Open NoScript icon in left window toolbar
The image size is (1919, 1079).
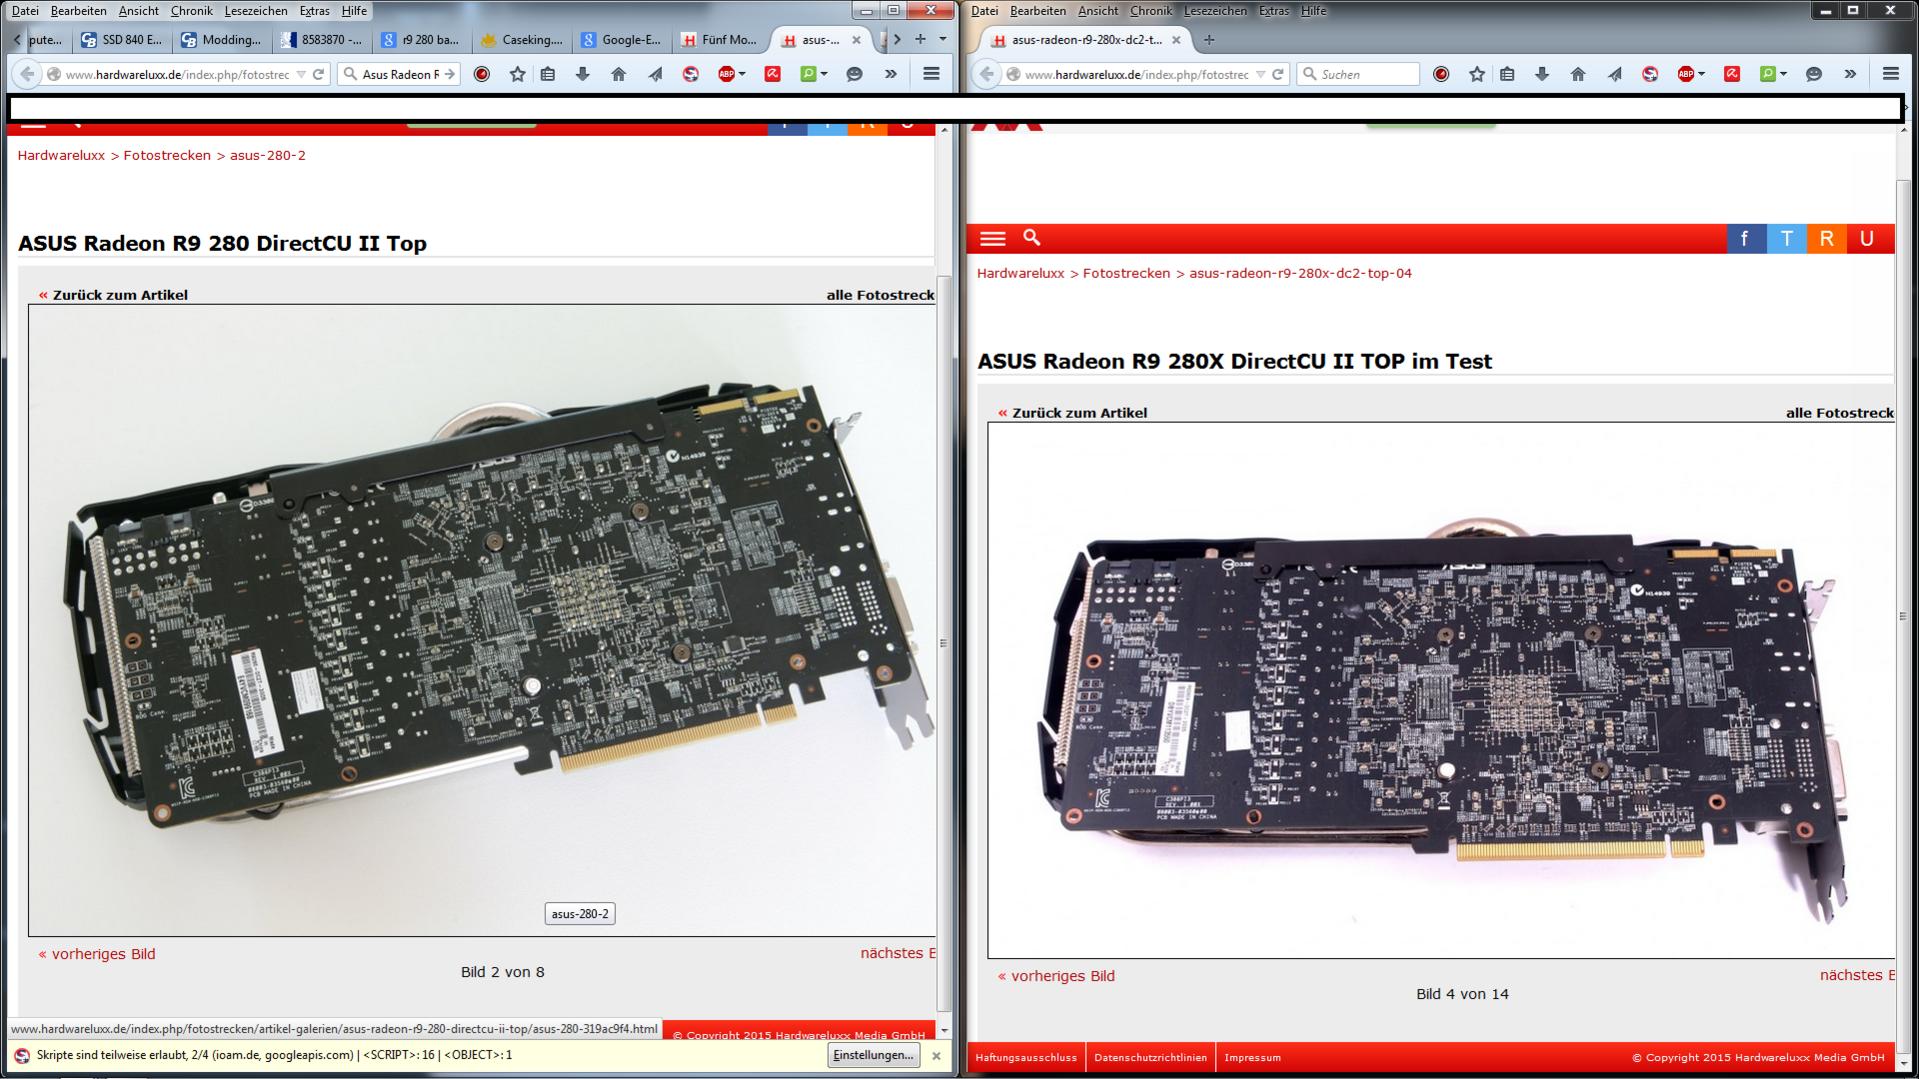[690, 74]
